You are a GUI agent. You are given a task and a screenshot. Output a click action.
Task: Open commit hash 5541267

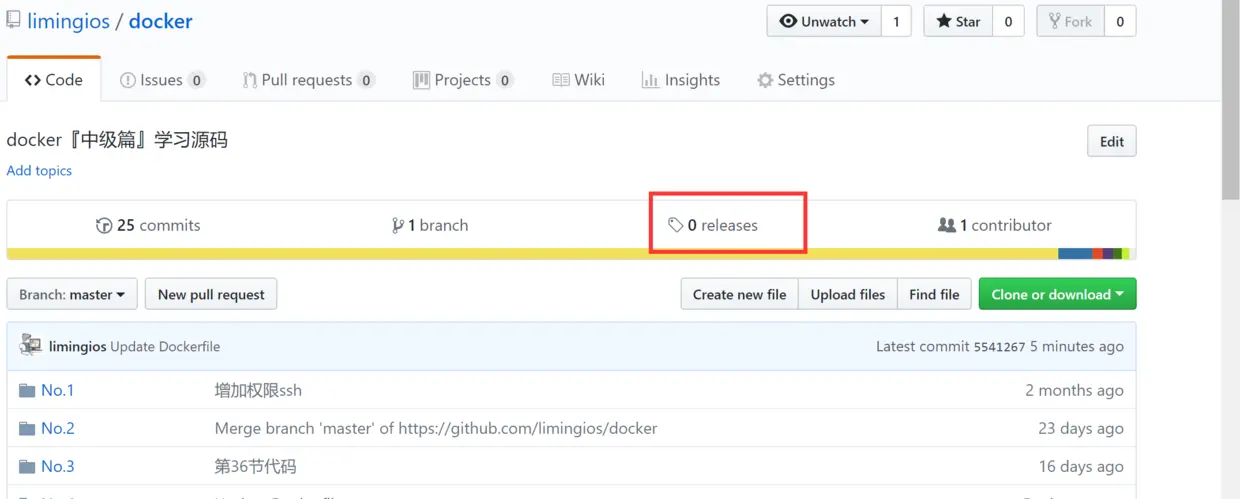(999, 346)
